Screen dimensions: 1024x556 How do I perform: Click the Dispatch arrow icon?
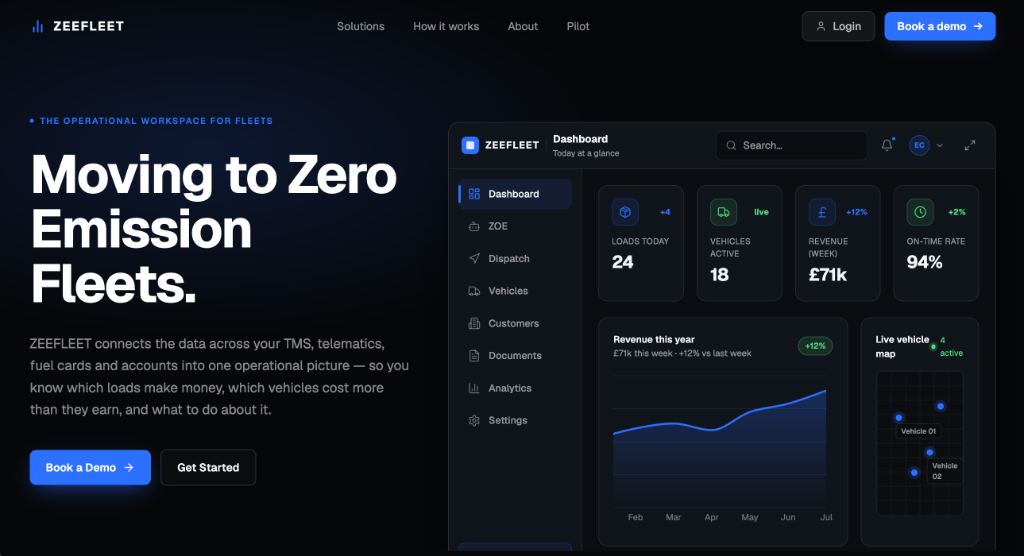[474, 259]
